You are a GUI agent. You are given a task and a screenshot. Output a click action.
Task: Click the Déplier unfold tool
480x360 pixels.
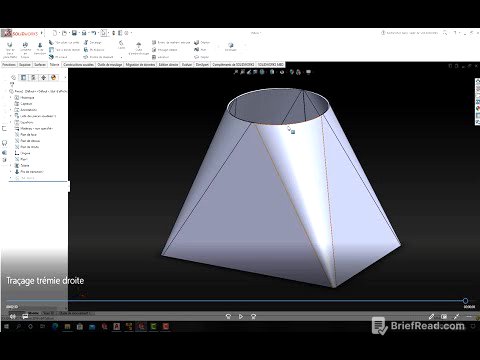tap(202, 42)
